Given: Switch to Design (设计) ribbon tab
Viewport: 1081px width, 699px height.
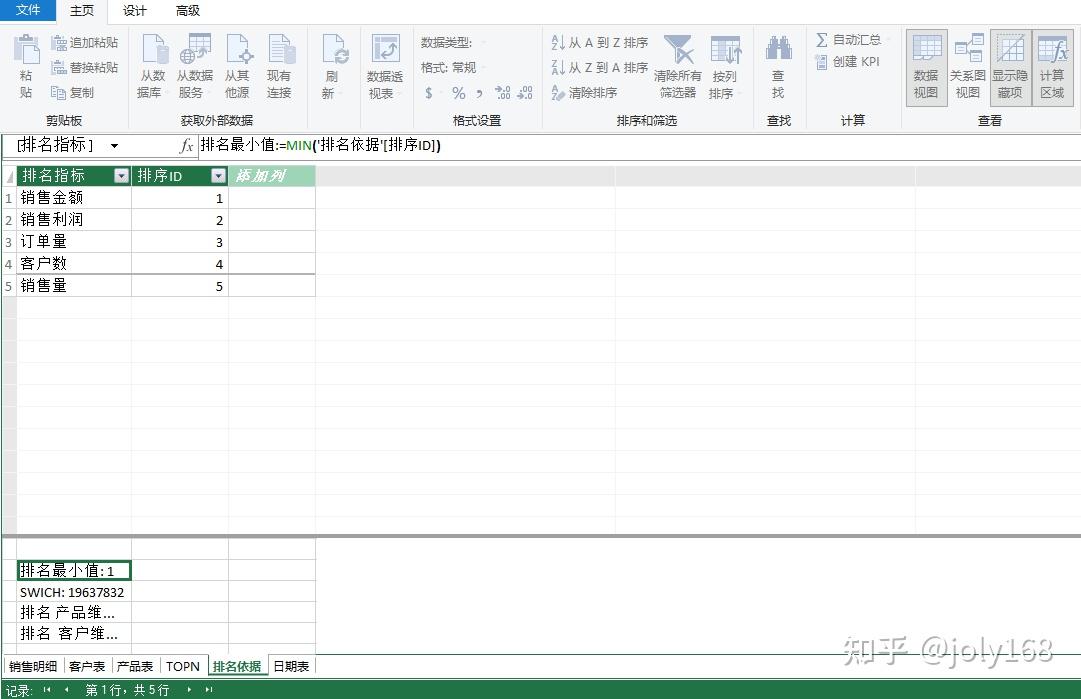Looking at the screenshot, I should click(134, 10).
